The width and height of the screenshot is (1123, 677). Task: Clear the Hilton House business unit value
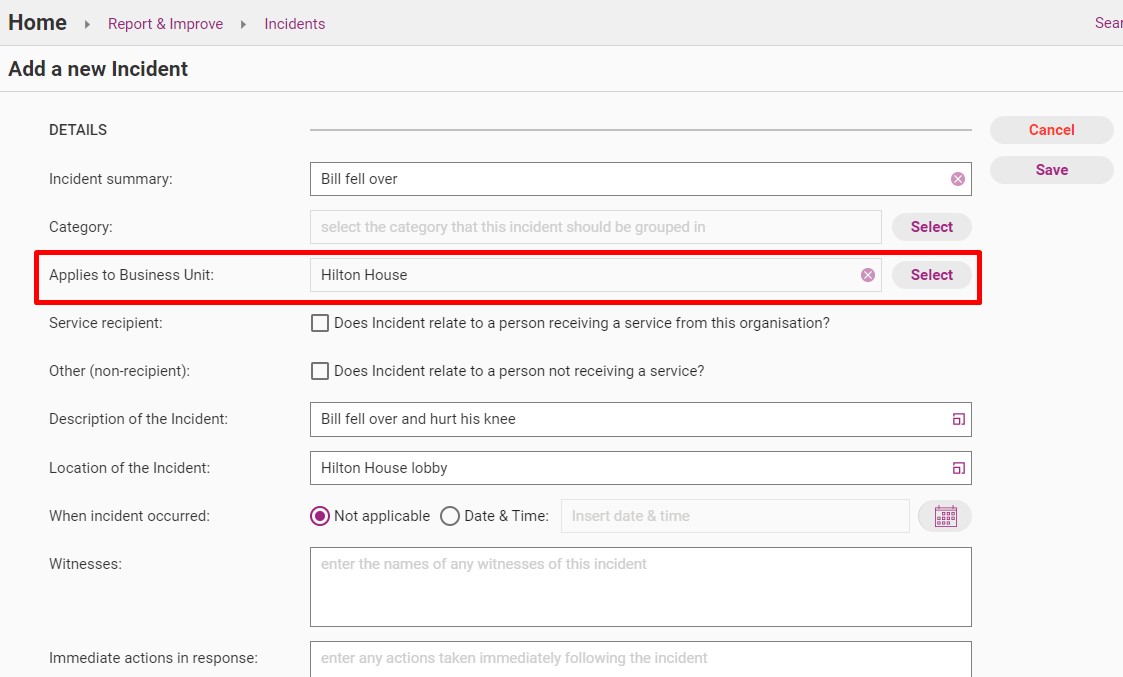click(867, 275)
